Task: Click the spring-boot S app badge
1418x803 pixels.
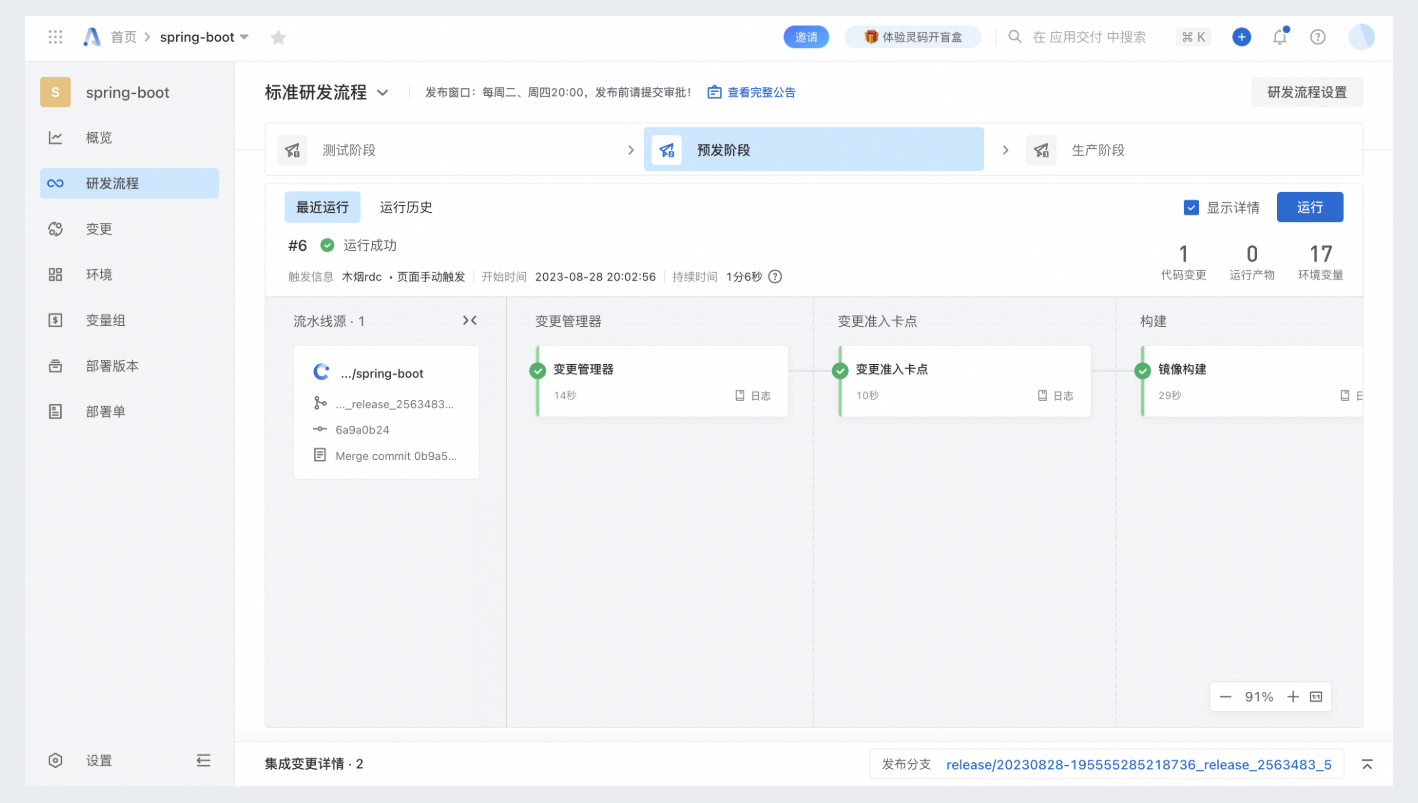Action: [55, 92]
